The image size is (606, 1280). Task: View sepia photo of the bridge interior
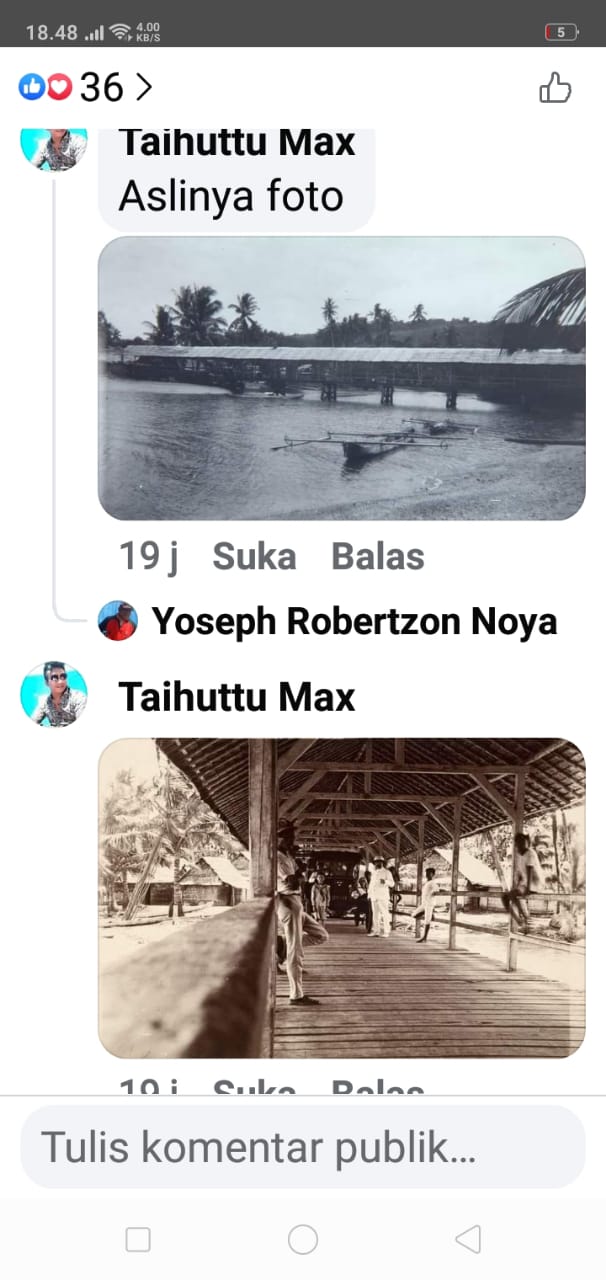point(342,898)
